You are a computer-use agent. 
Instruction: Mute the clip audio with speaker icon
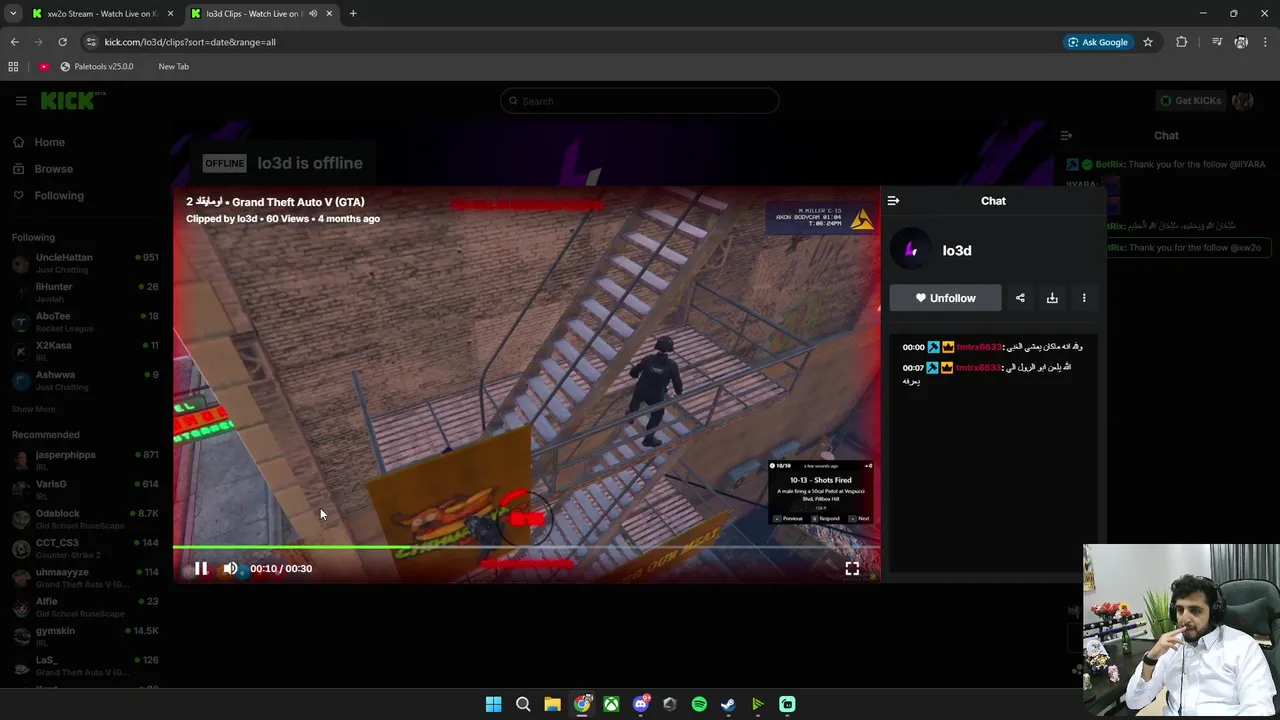231,568
